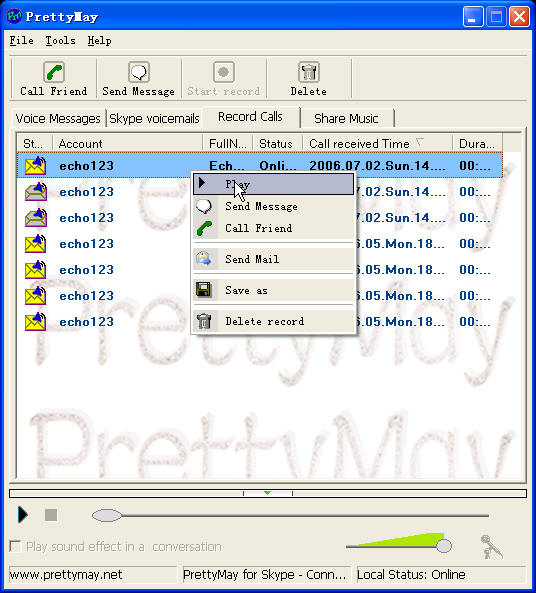Click the playback seek track line
This screenshot has height=593, width=536.
click(305, 515)
